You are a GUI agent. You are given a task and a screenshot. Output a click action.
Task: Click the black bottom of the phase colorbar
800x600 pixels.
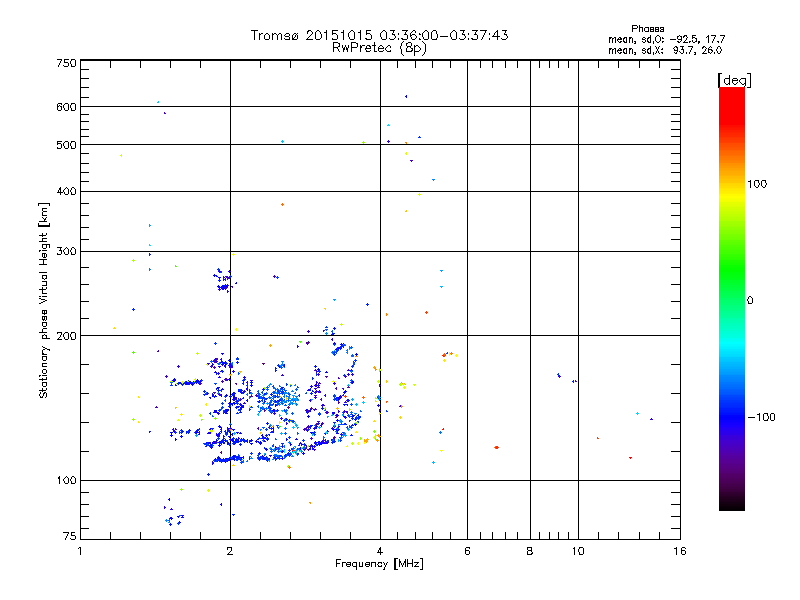tap(732, 503)
